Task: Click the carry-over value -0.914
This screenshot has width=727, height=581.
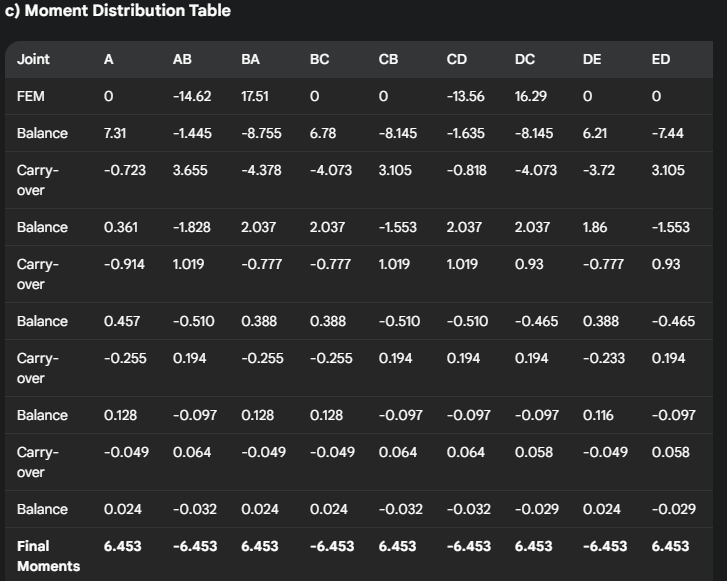Action: point(124,264)
